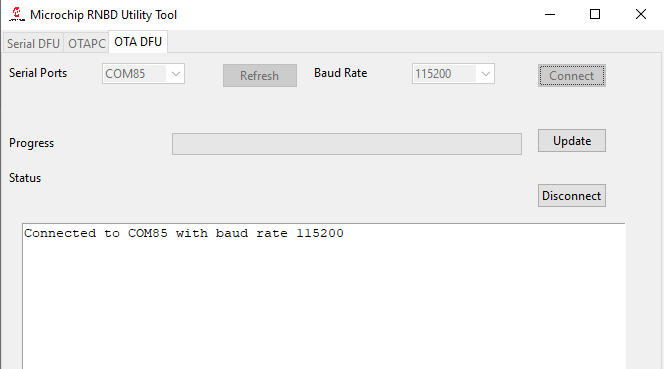The height and width of the screenshot is (369, 664).
Task: Expand the Baud Rate dropdown arrow
Action: [486, 74]
